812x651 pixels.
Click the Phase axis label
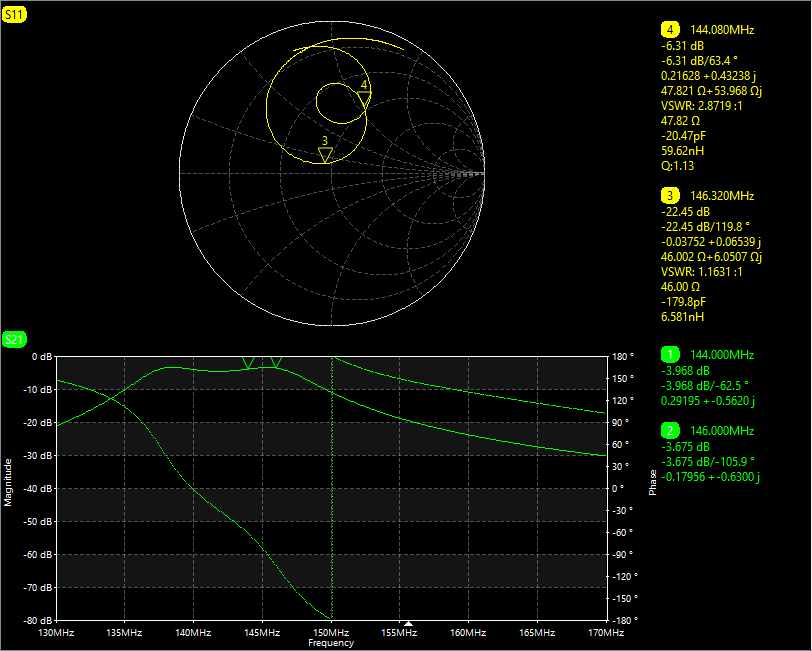(x=653, y=483)
